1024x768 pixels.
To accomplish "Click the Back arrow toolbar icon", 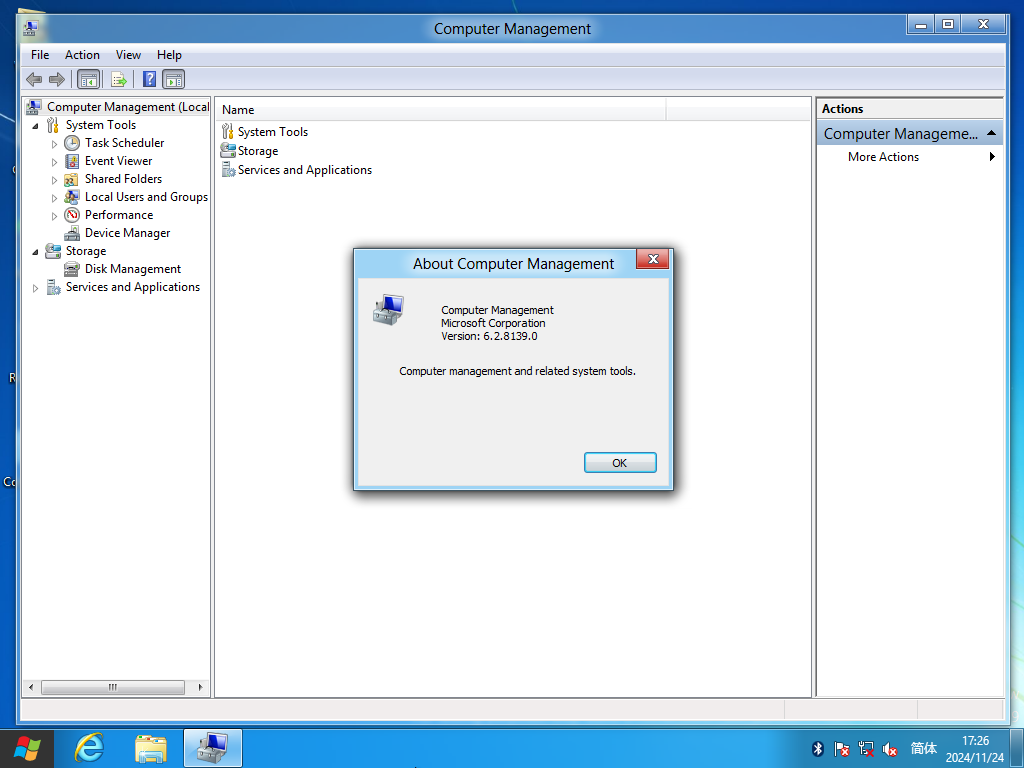I will click(34, 80).
